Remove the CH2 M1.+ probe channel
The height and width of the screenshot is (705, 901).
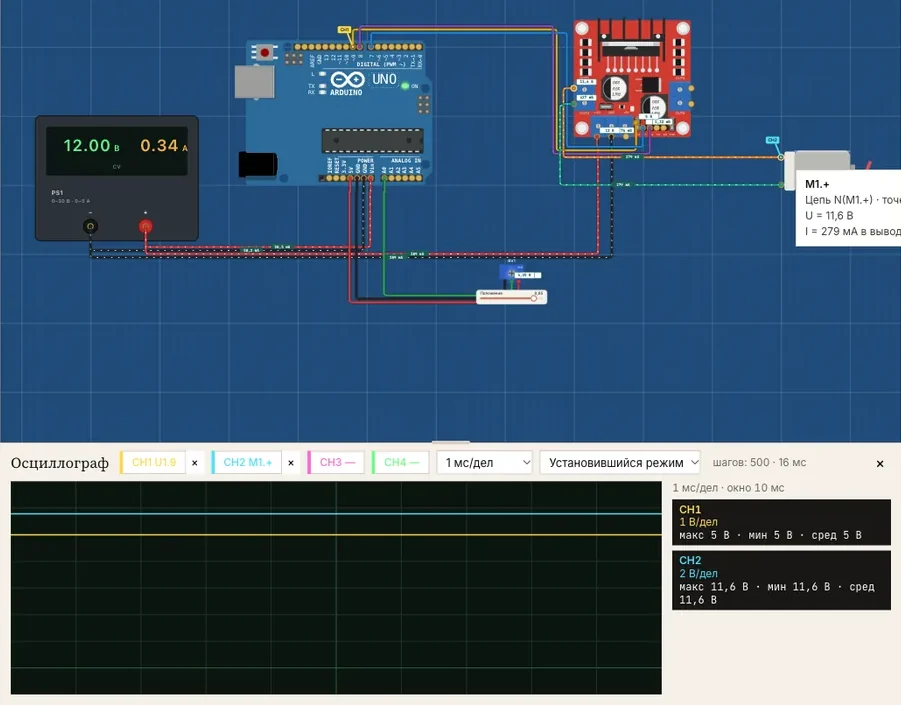[x=291, y=463]
